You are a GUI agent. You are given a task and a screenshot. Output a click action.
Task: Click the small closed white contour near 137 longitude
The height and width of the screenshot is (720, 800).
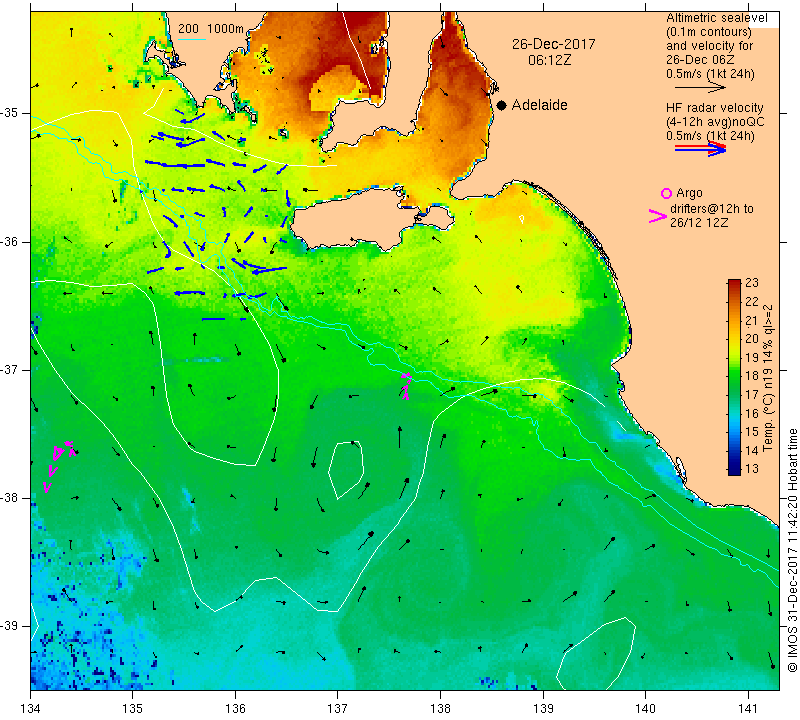click(x=346, y=469)
